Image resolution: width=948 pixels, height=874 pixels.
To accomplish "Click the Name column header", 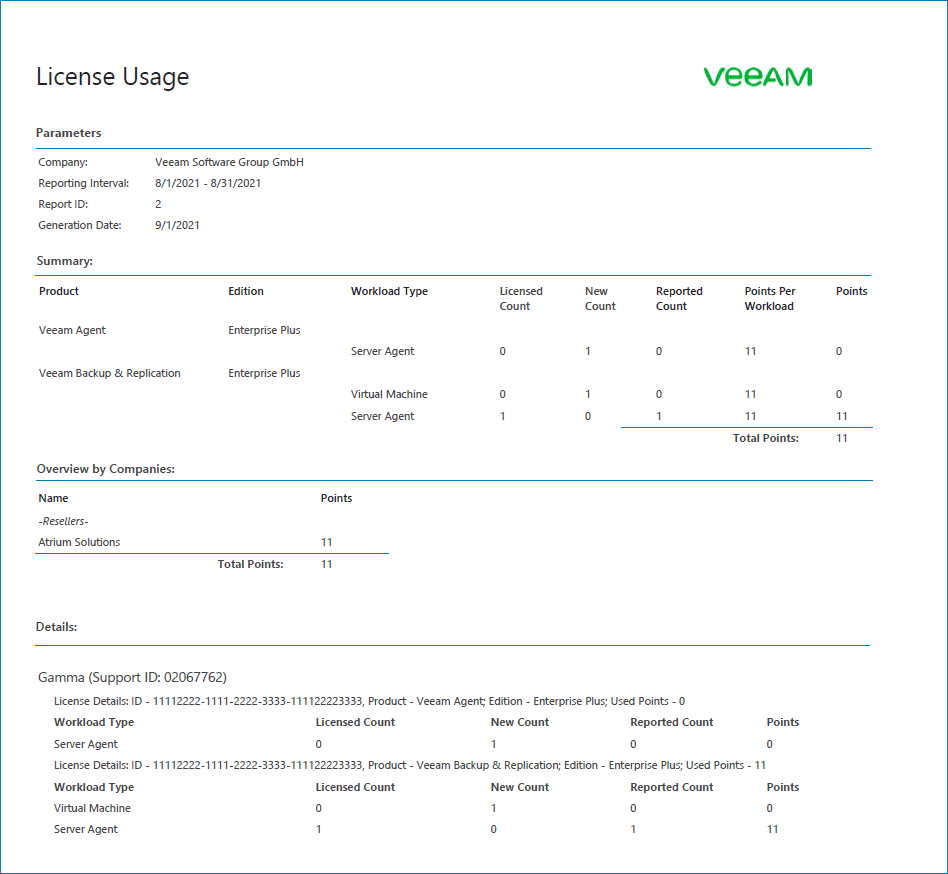I will coord(53,498).
